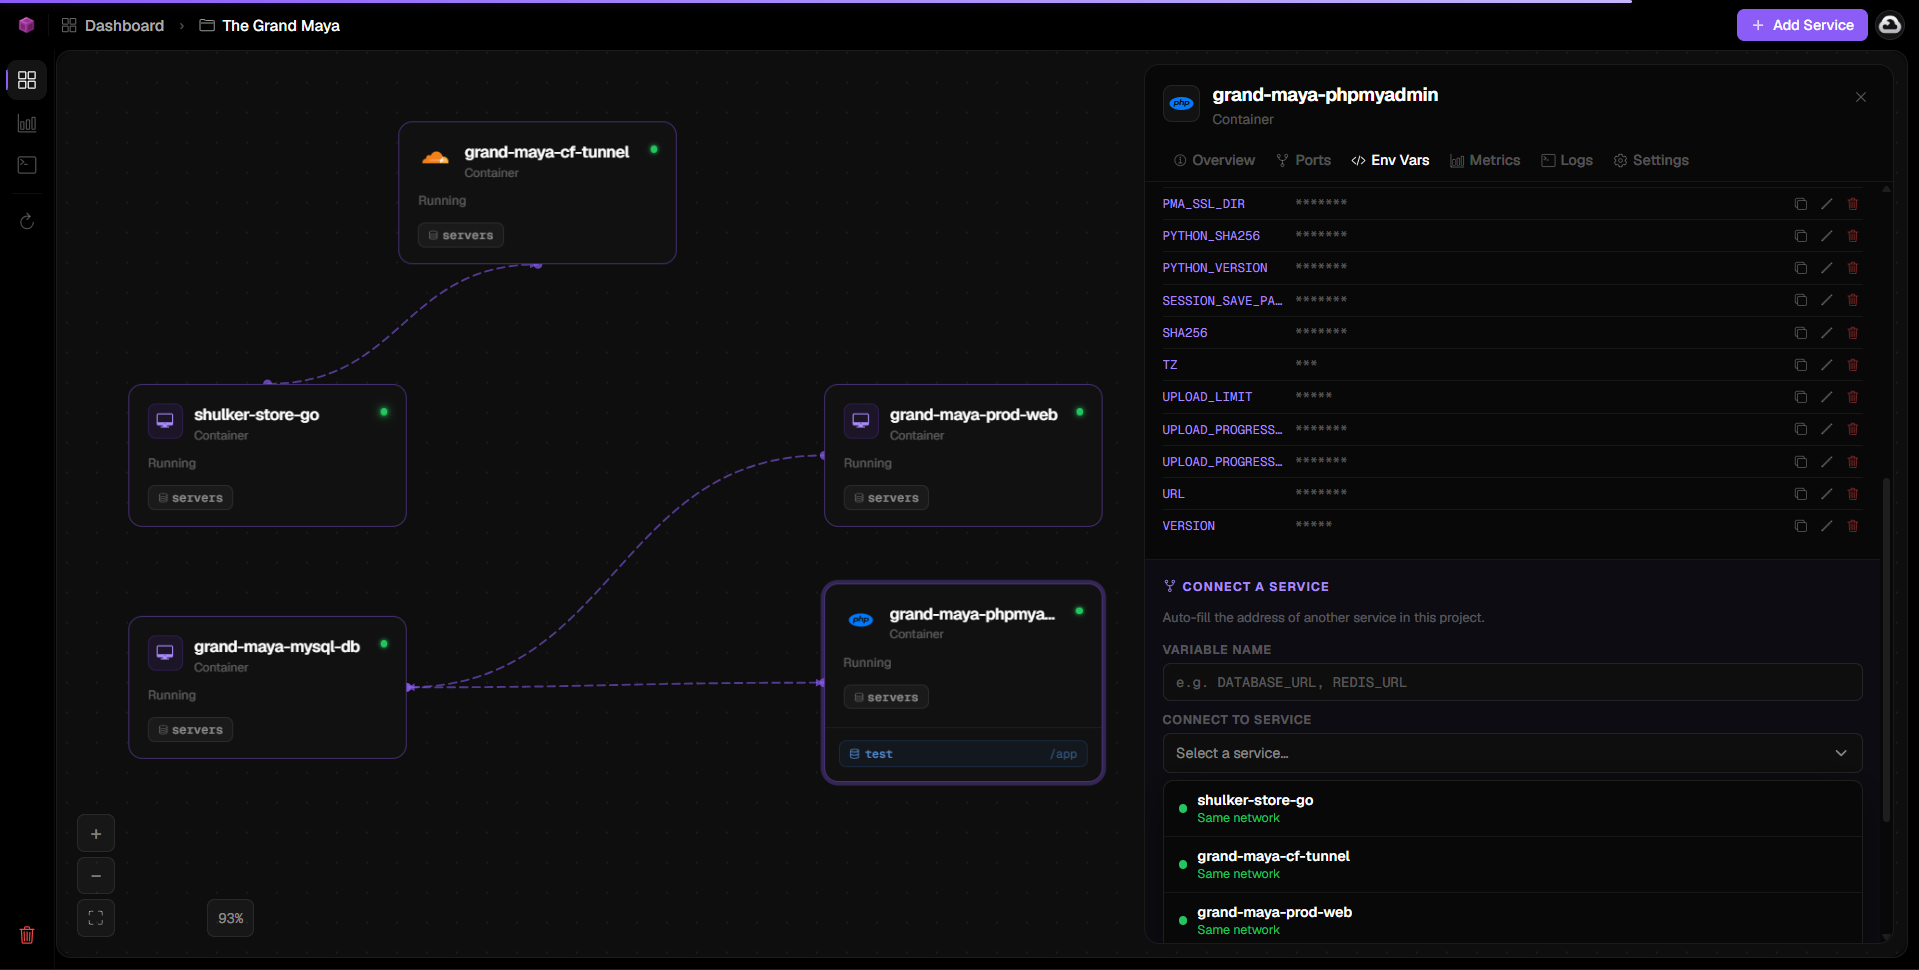
Task: Click the fit-to-screen canvas button
Action: (x=96, y=918)
